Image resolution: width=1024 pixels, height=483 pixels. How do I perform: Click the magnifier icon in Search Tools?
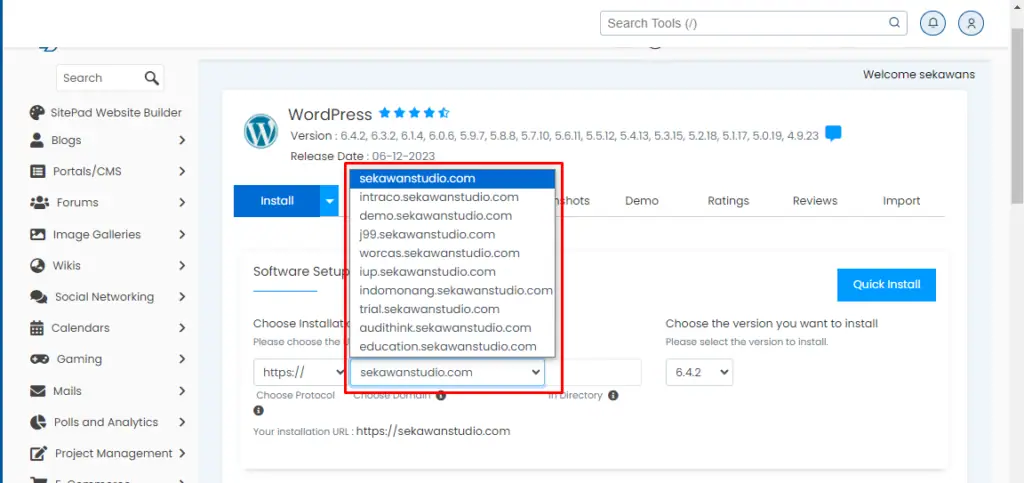[x=894, y=23]
